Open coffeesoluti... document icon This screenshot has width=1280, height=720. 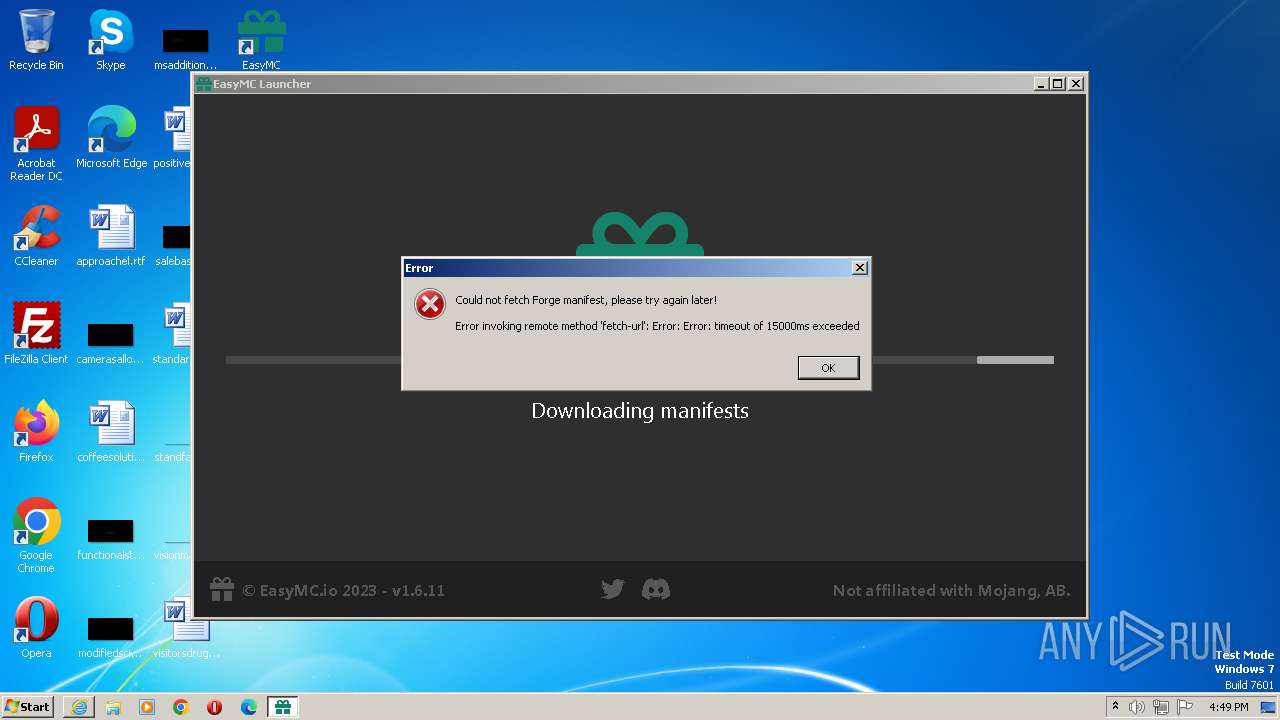[x=111, y=432]
